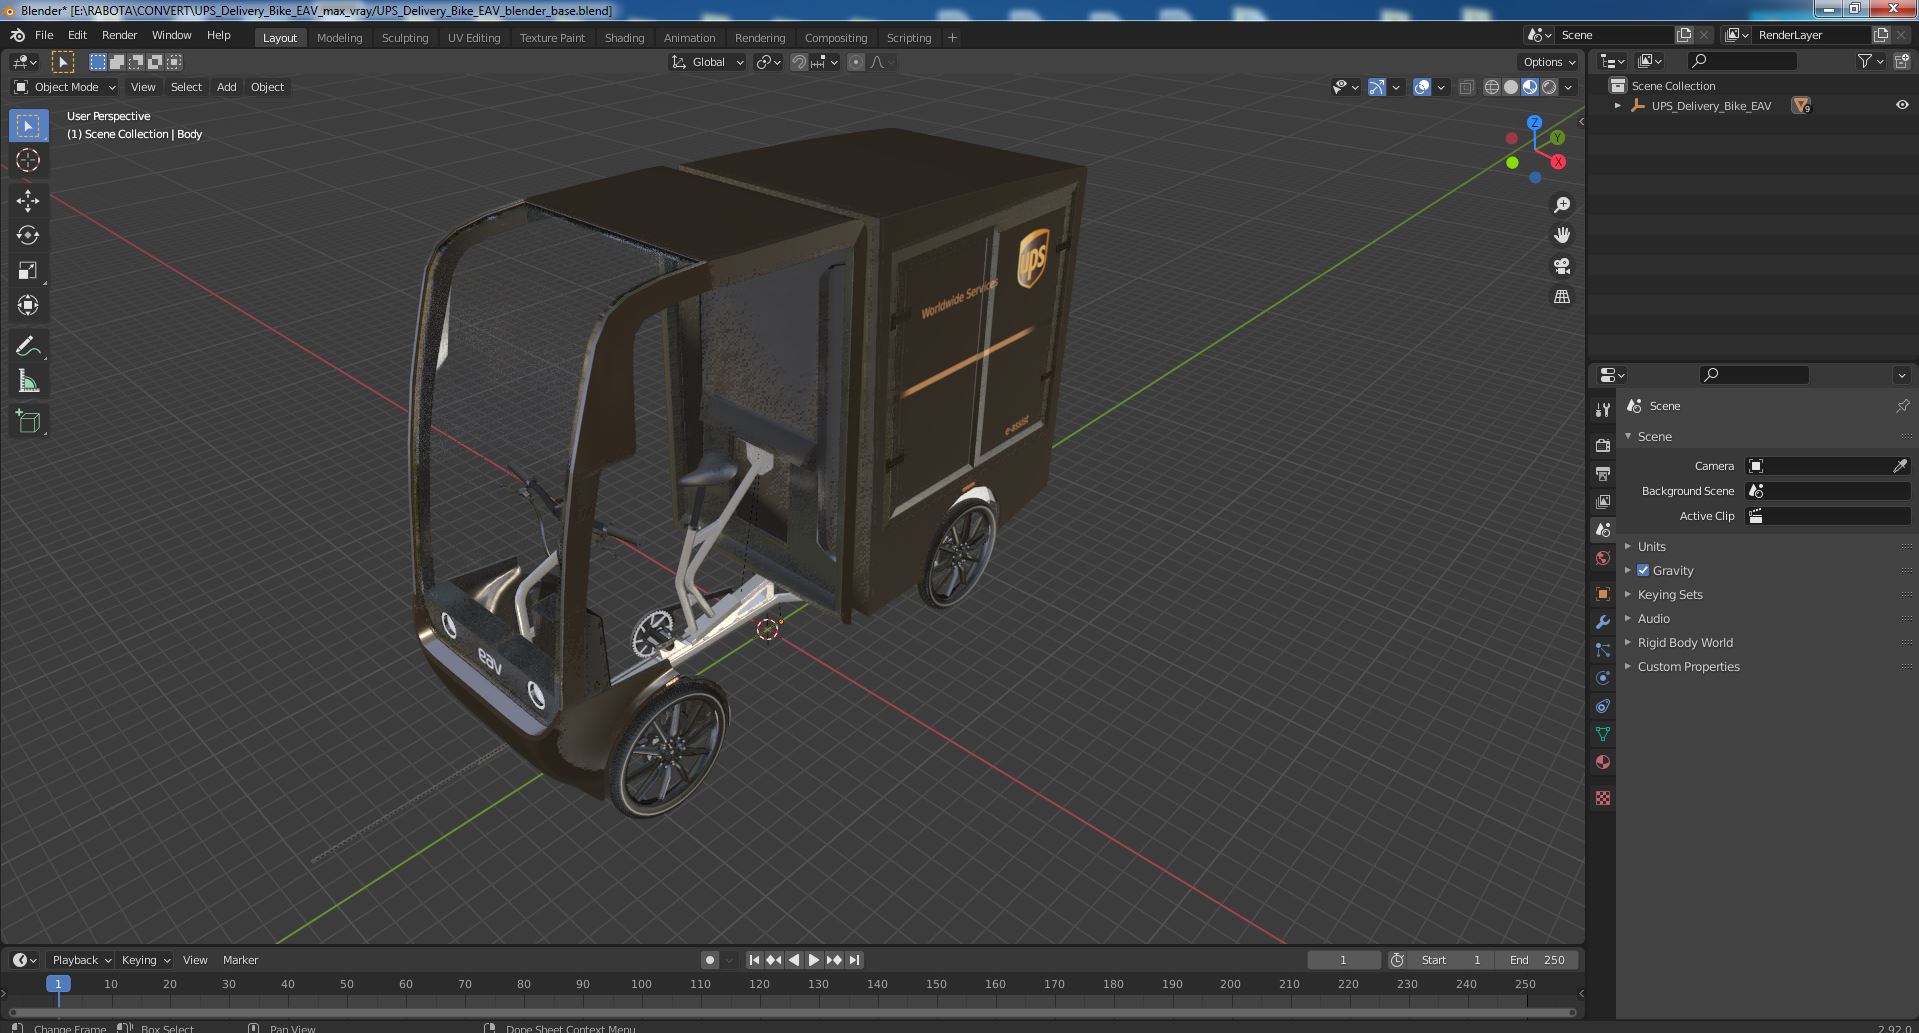
Task: Jump to the start frame
Action: (754, 960)
